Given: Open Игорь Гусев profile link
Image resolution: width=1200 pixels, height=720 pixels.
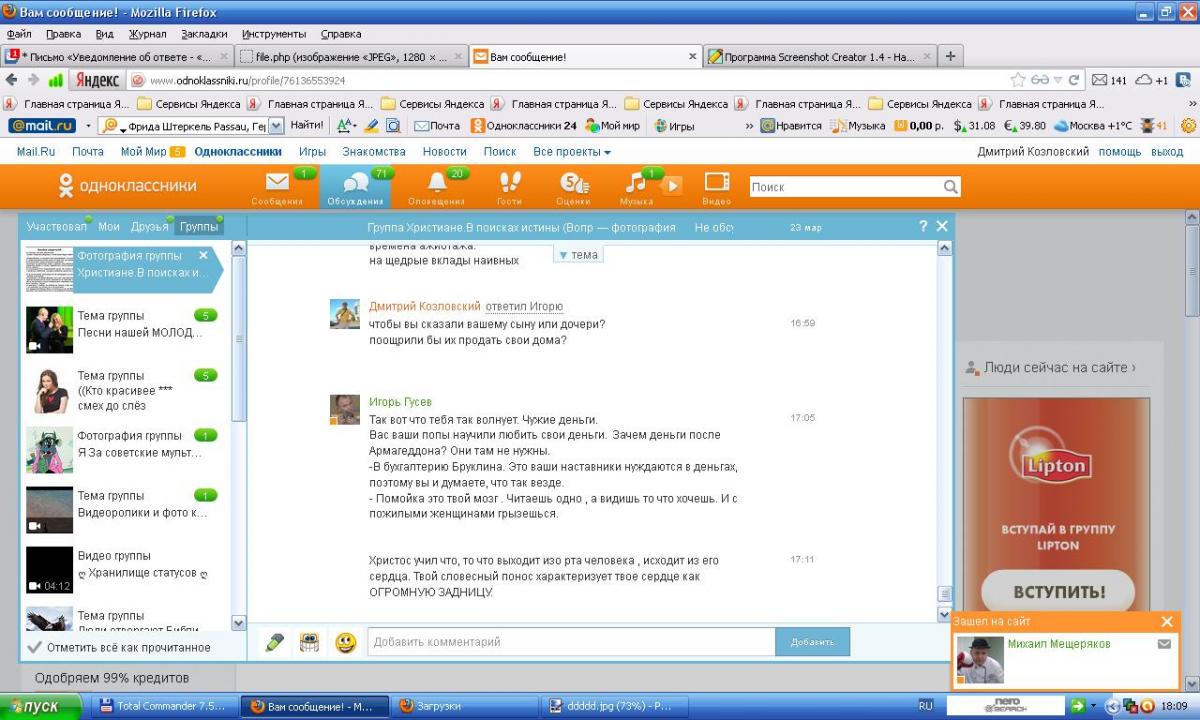Looking at the screenshot, I should pyautogui.click(x=400, y=402).
